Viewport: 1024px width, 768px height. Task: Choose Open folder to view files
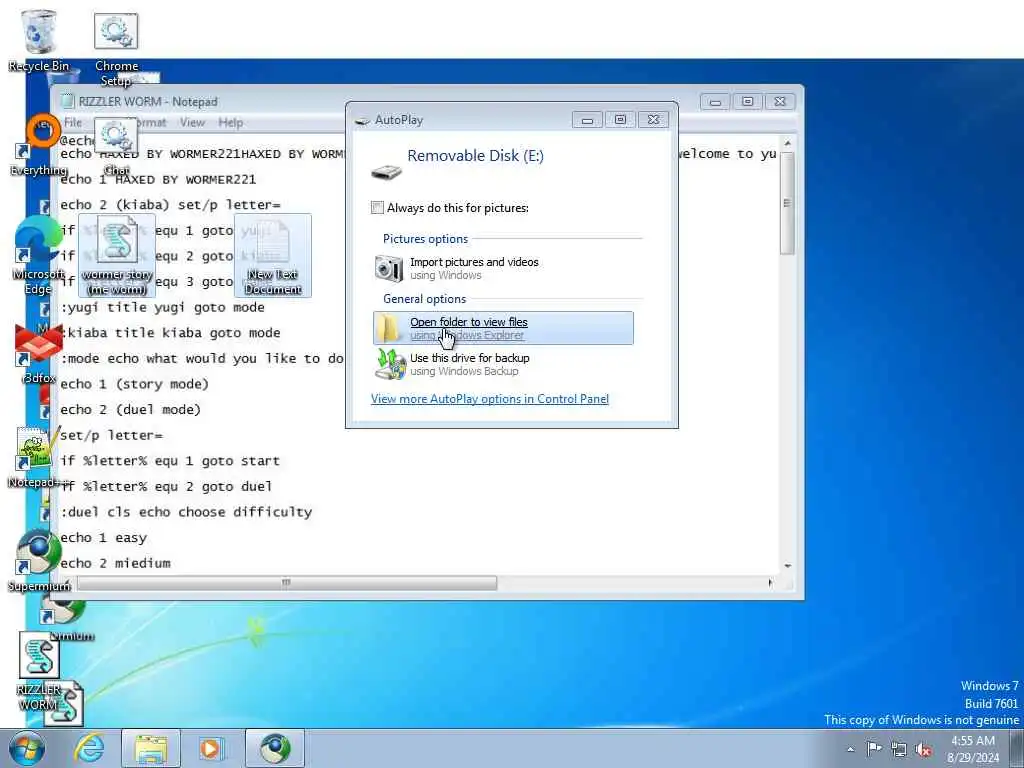tap(503, 328)
